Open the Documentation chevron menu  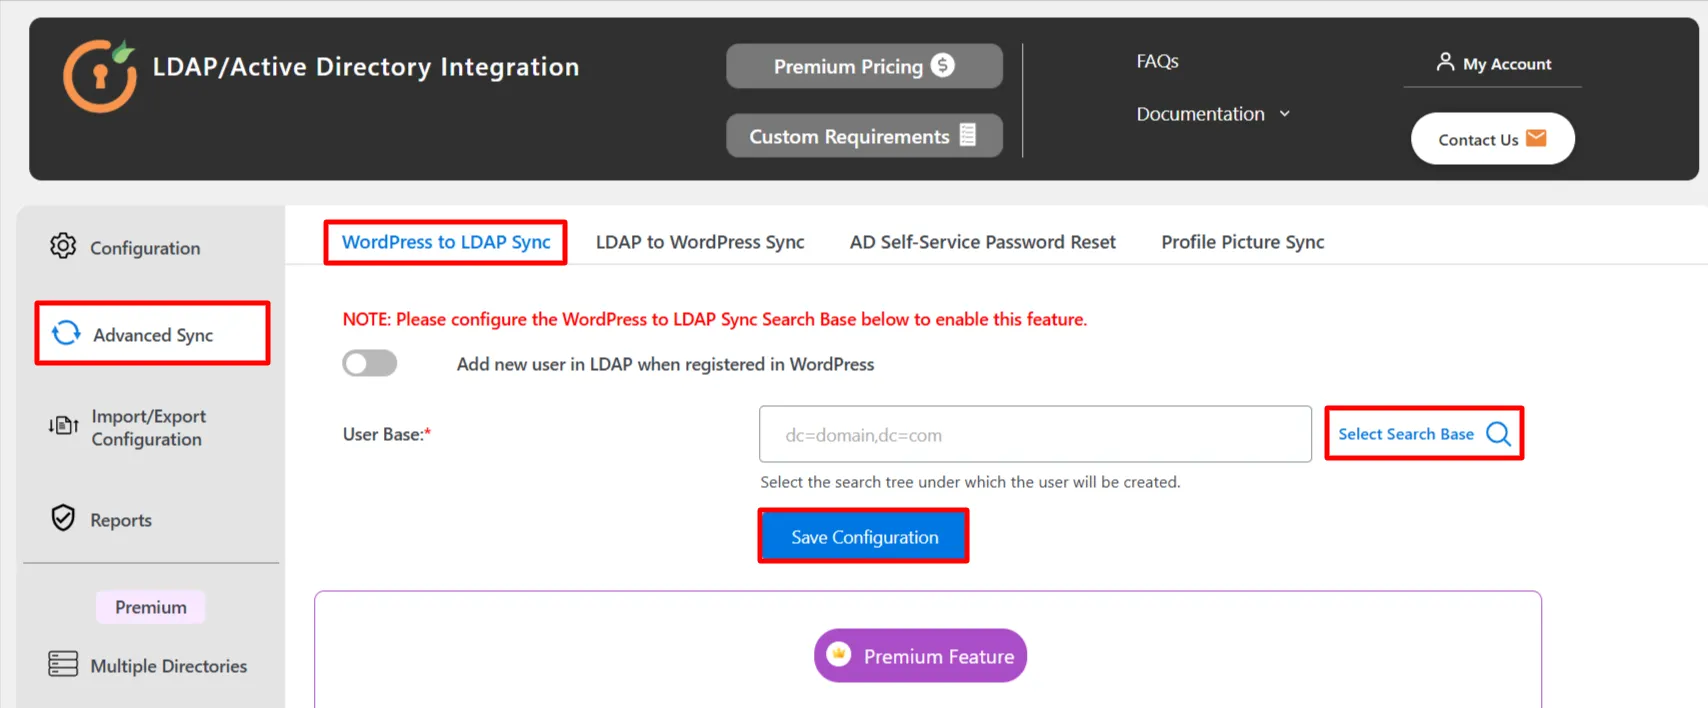pos(1285,113)
